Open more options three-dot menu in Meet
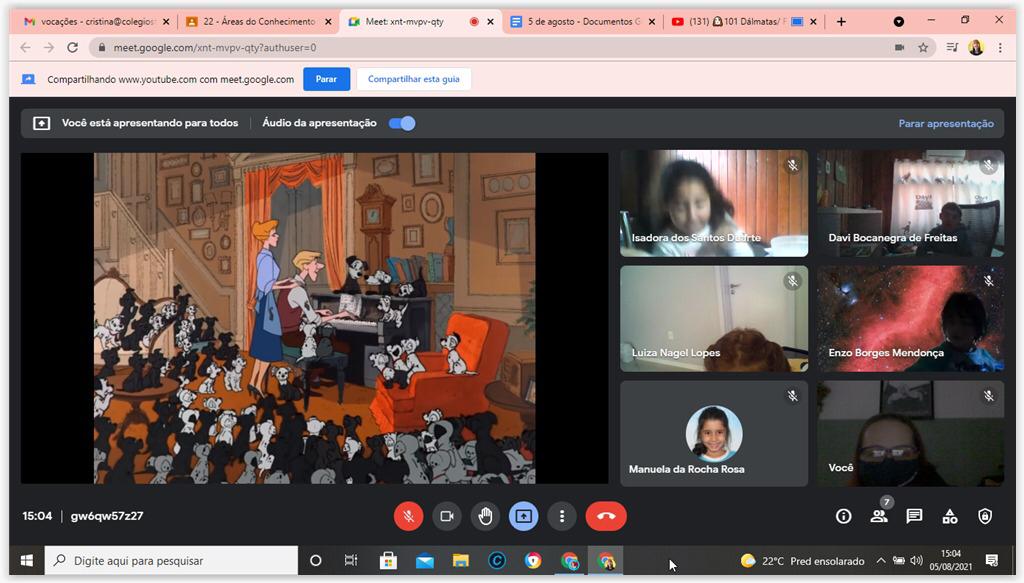The width and height of the screenshot is (1024, 583). point(562,516)
